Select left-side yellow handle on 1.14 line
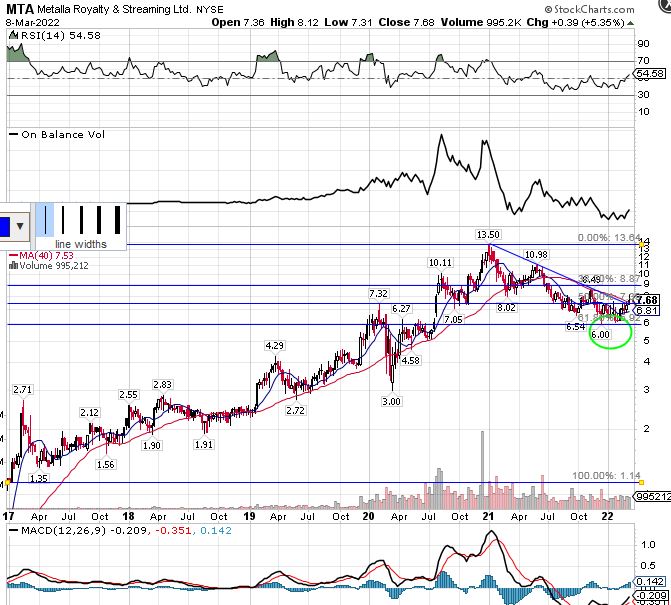 (x=7, y=483)
